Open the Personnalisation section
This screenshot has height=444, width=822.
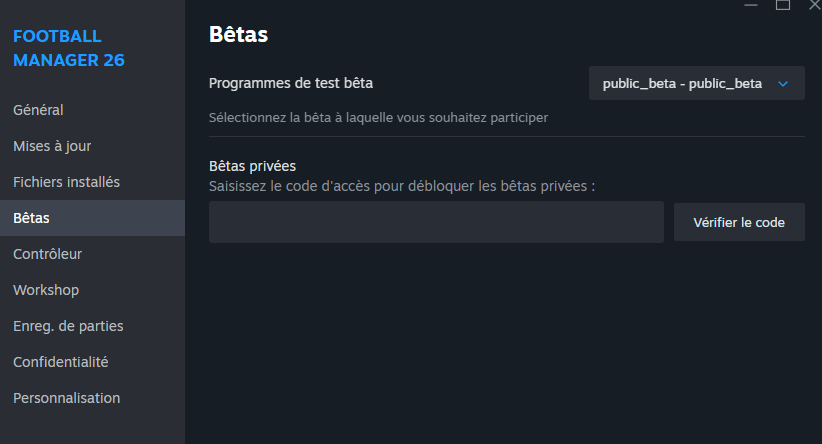[x=66, y=398]
